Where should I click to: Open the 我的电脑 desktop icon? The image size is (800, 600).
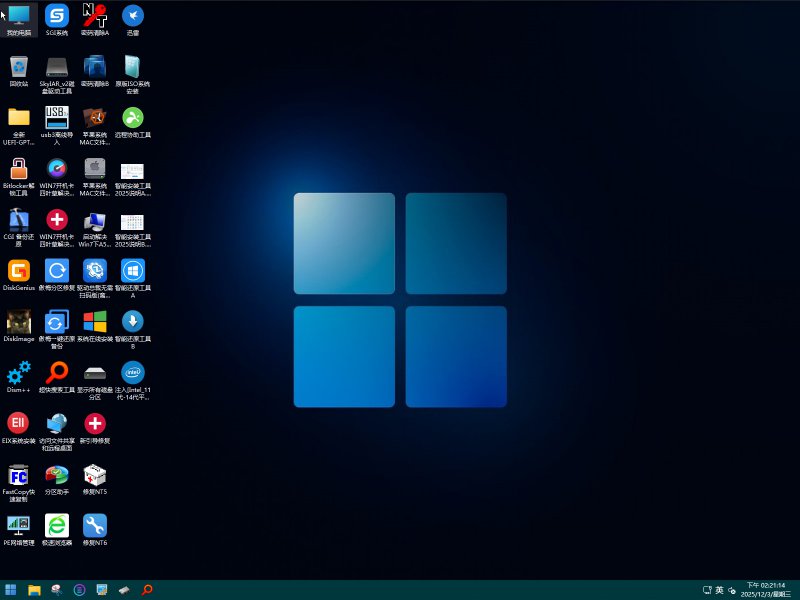click(x=19, y=19)
